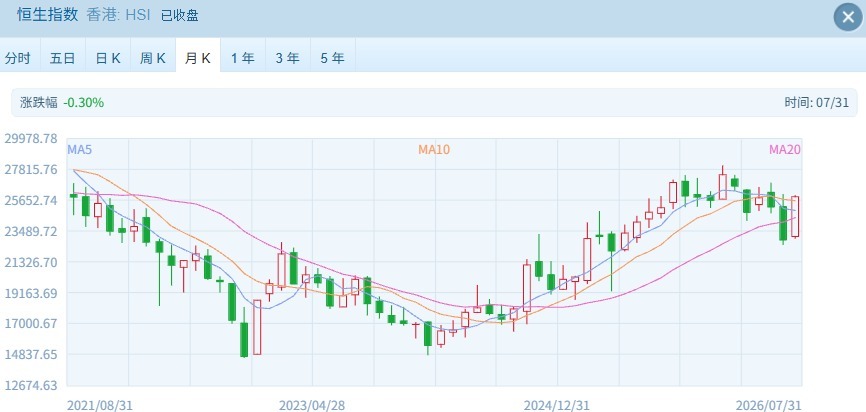866x412 pixels.
Task: Click the -0.30% change value
Action: [83, 103]
